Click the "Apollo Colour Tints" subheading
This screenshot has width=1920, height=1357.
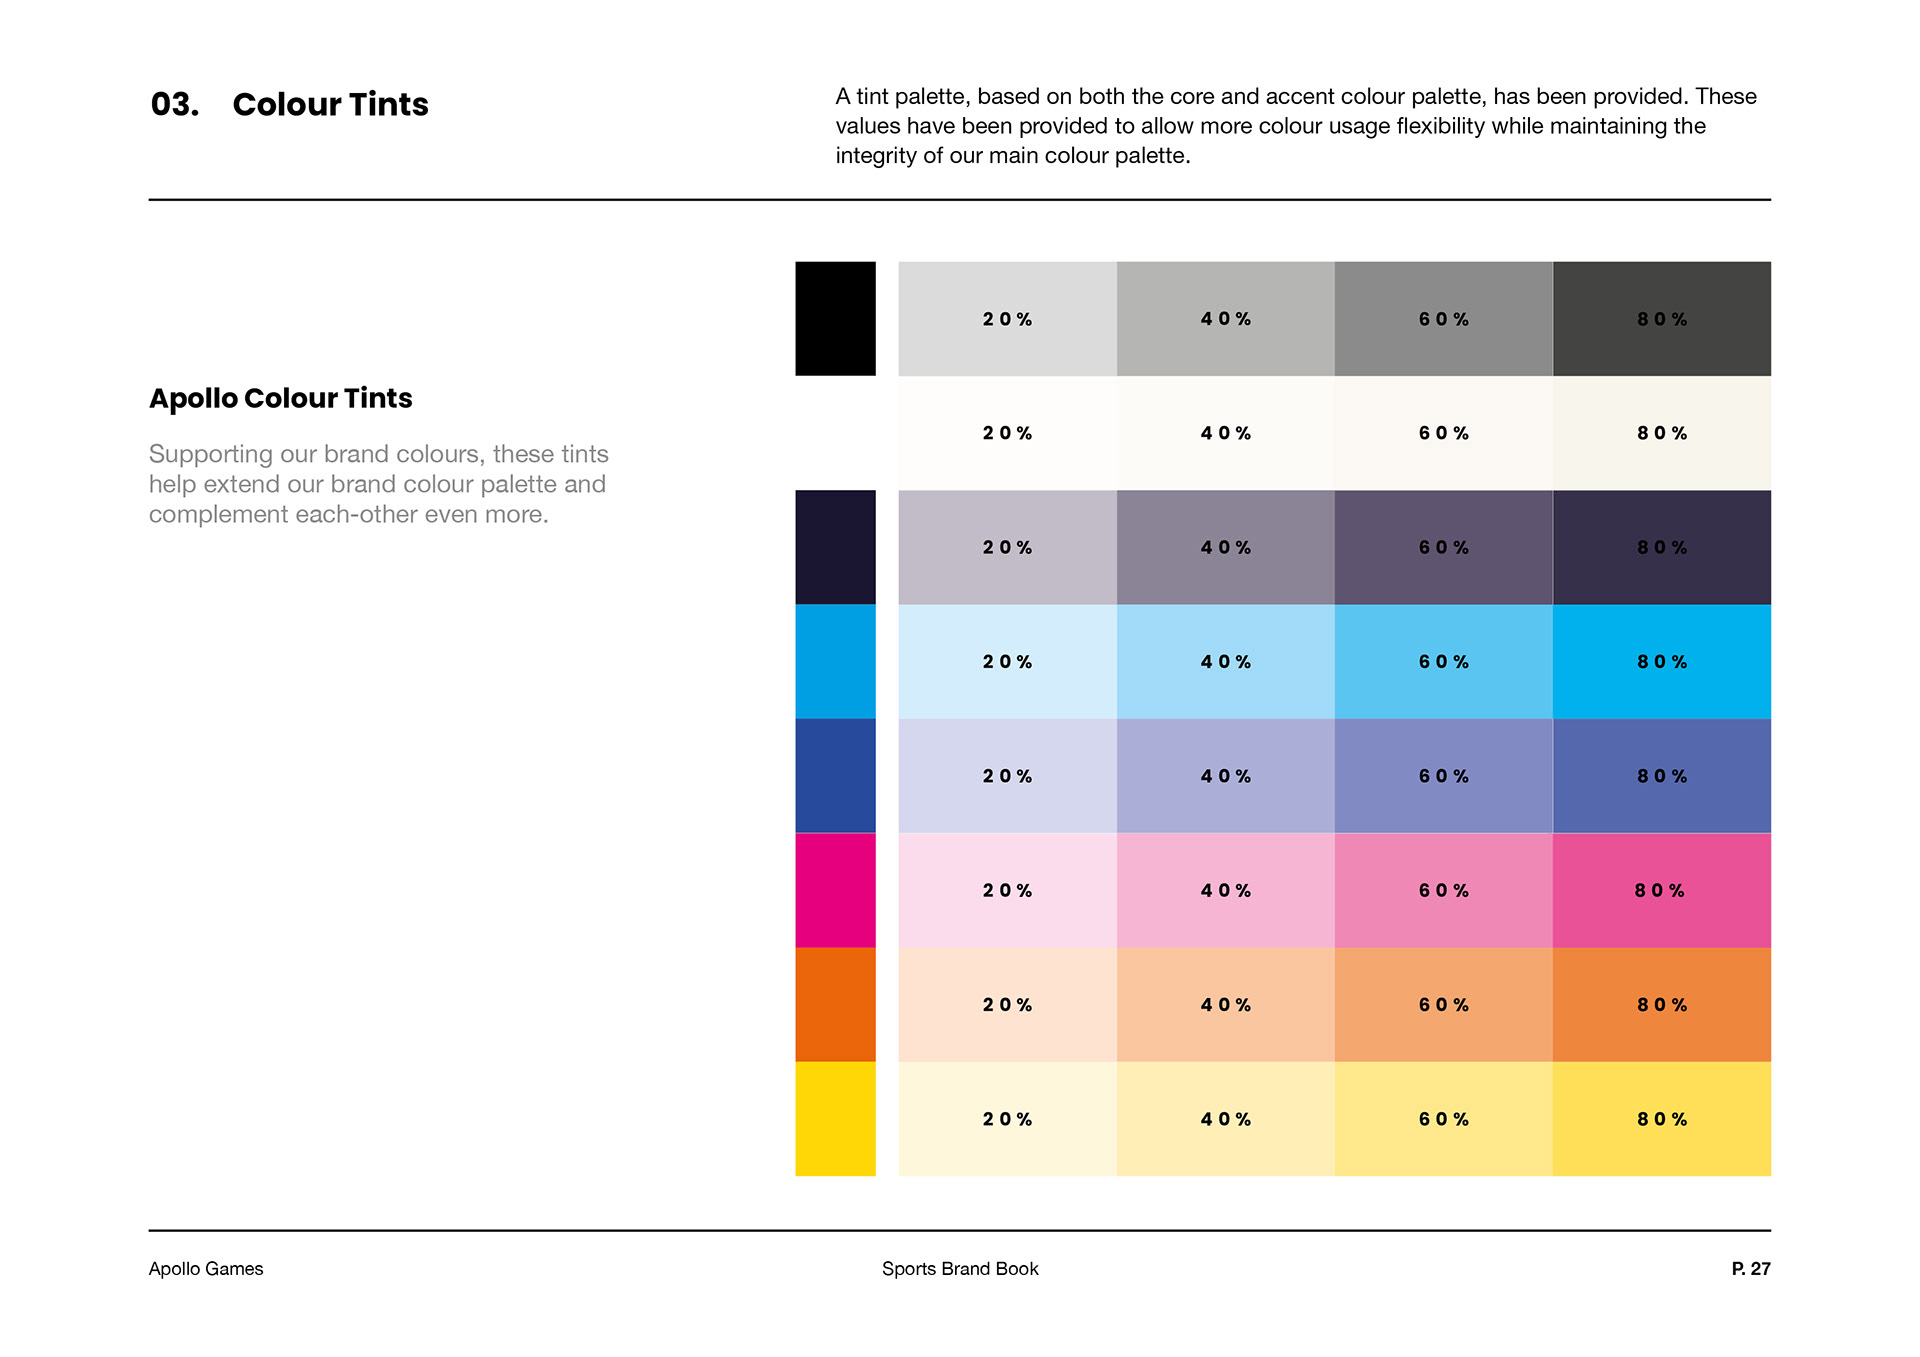[281, 398]
